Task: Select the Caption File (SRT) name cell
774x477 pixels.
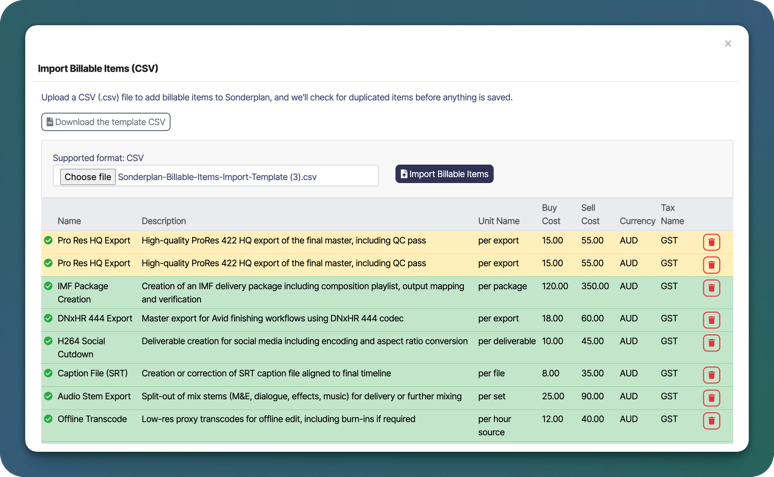Action: [x=92, y=373]
